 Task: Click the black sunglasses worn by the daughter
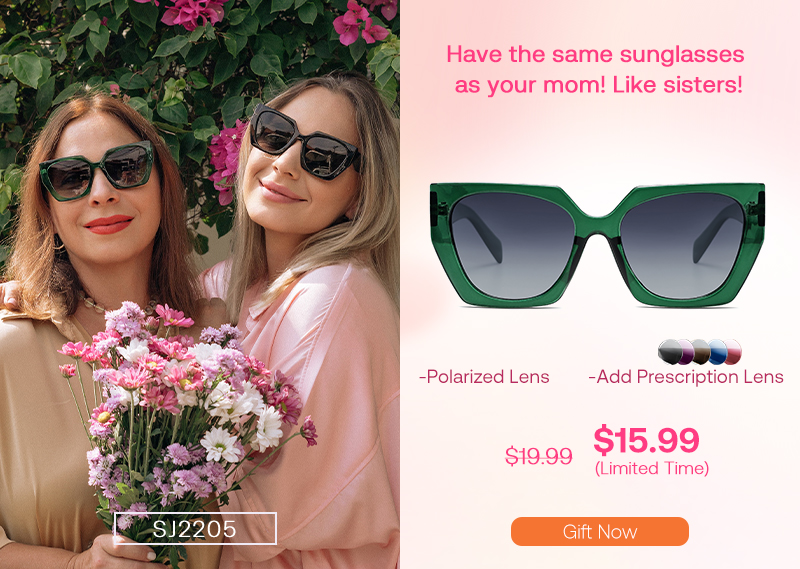305,142
